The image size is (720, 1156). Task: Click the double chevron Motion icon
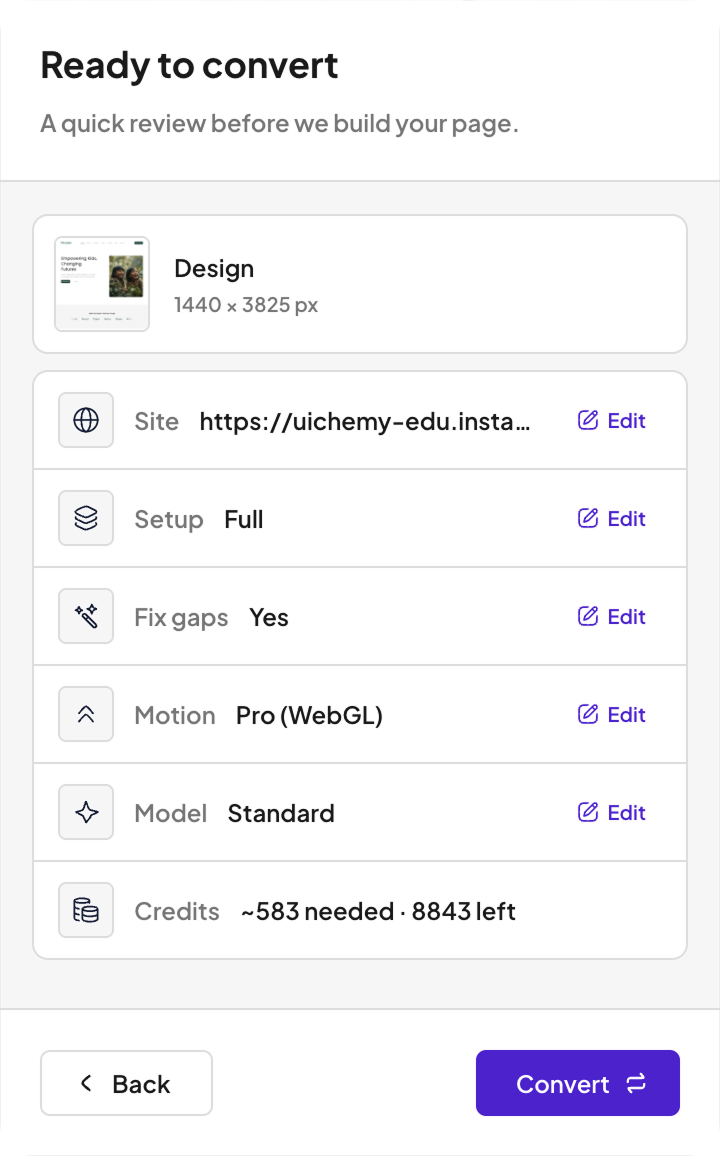(86, 714)
